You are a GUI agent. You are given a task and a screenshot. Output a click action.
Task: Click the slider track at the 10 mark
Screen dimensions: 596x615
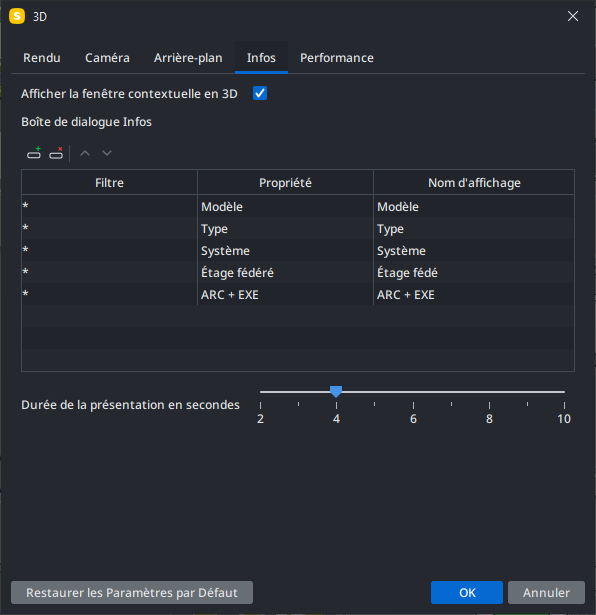pyautogui.click(x=564, y=392)
